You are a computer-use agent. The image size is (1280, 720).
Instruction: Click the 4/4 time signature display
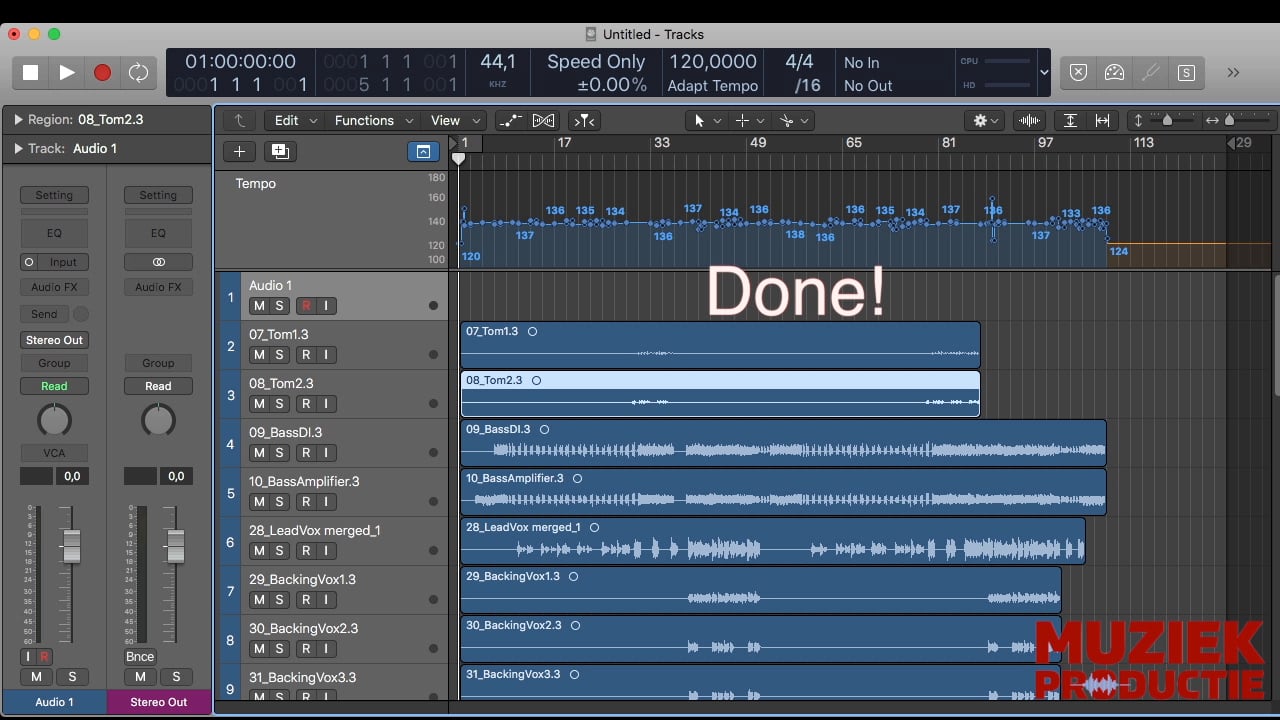click(x=799, y=62)
